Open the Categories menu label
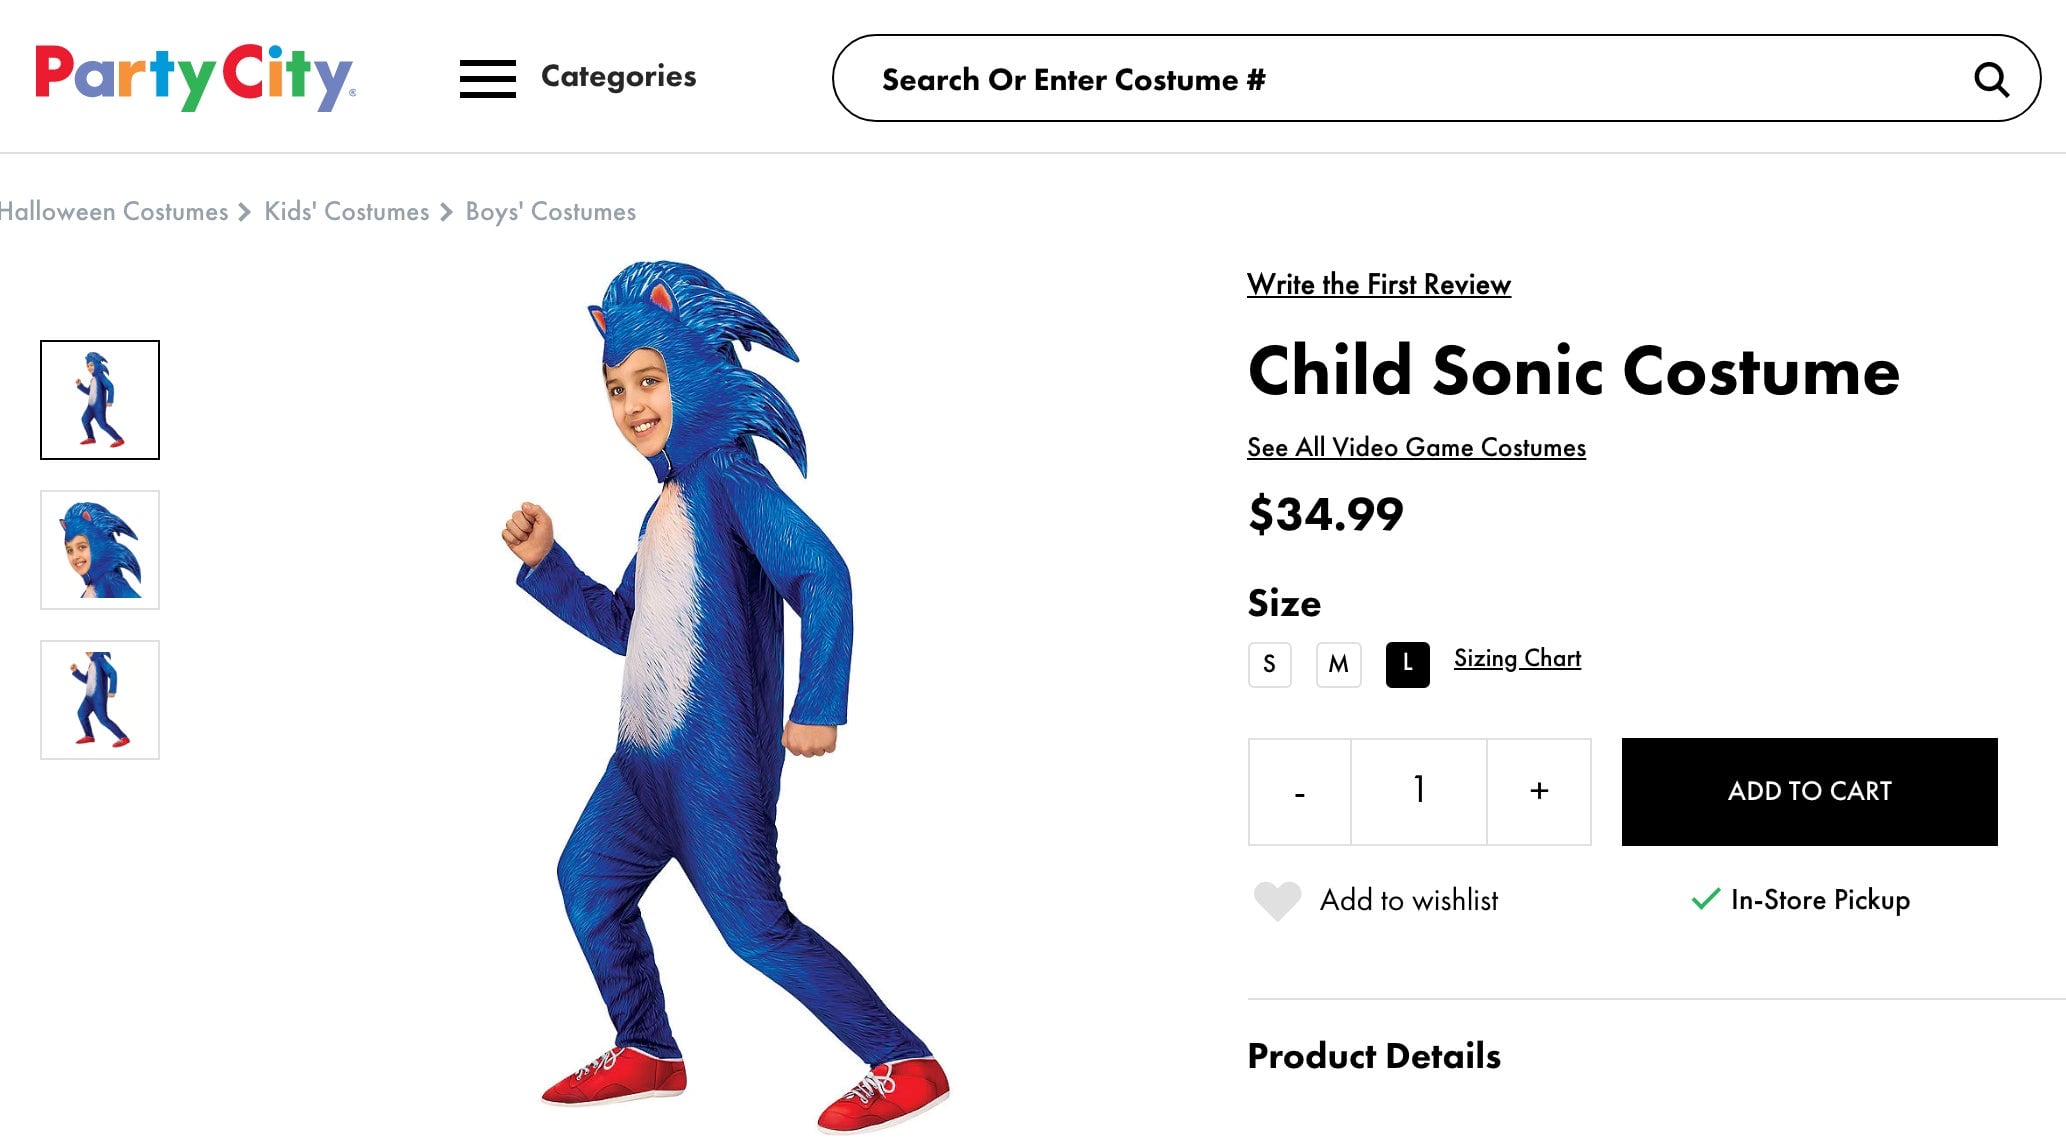Viewport: 2066px width, 1140px height. click(618, 77)
